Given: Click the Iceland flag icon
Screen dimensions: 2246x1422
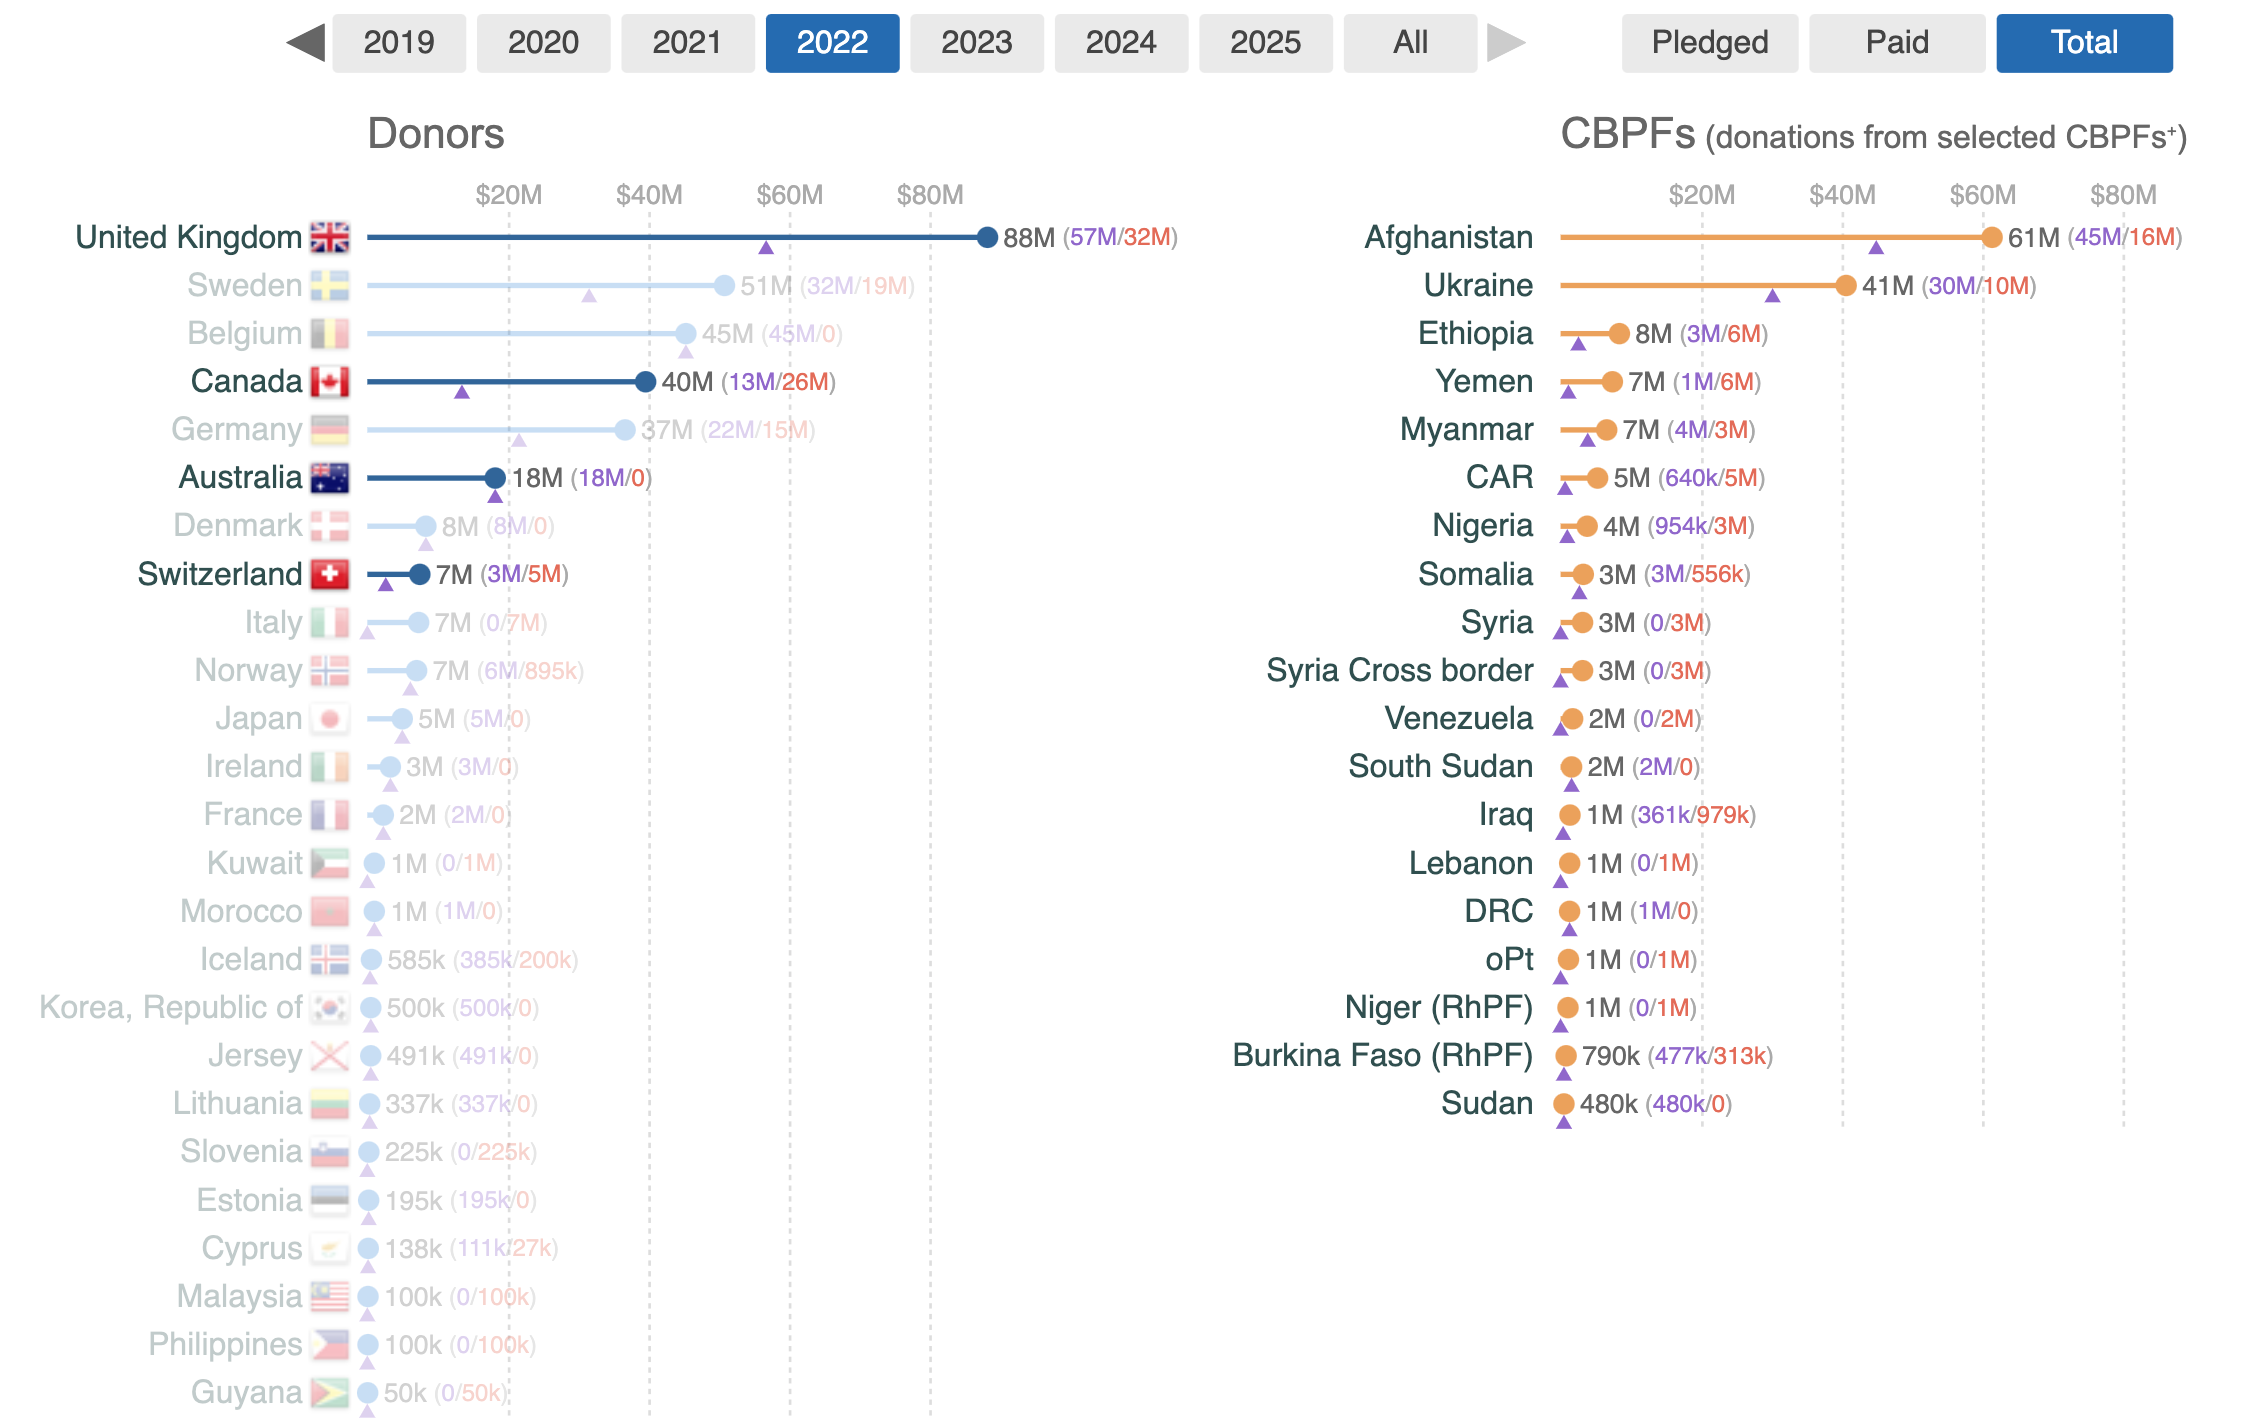Looking at the screenshot, I should click(x=329, y=959).
